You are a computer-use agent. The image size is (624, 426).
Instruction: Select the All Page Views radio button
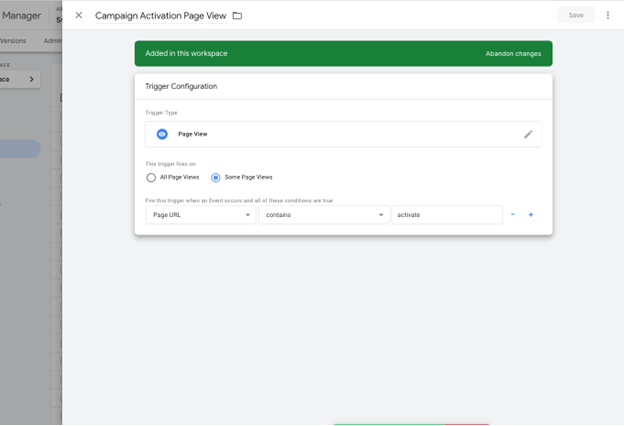151,177
